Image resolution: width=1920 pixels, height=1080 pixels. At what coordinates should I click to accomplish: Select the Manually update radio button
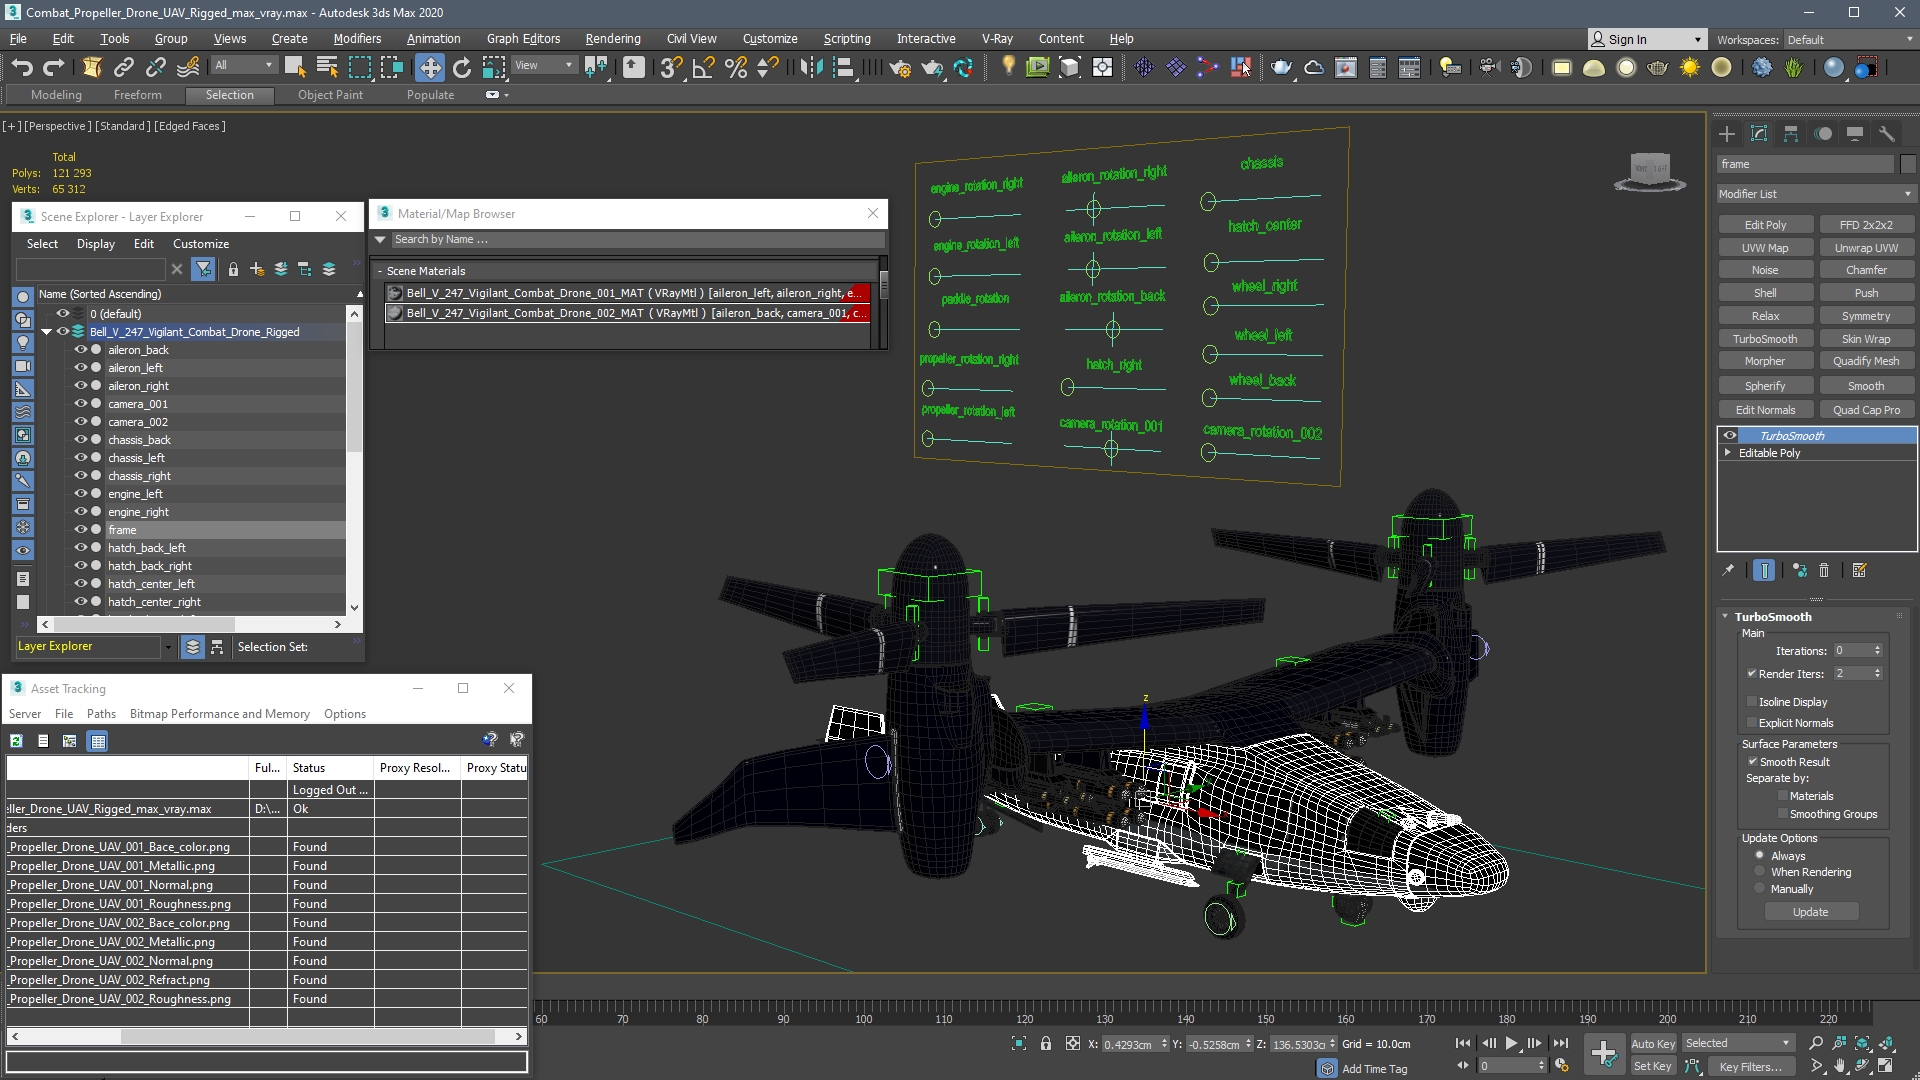coord(1760,889)
